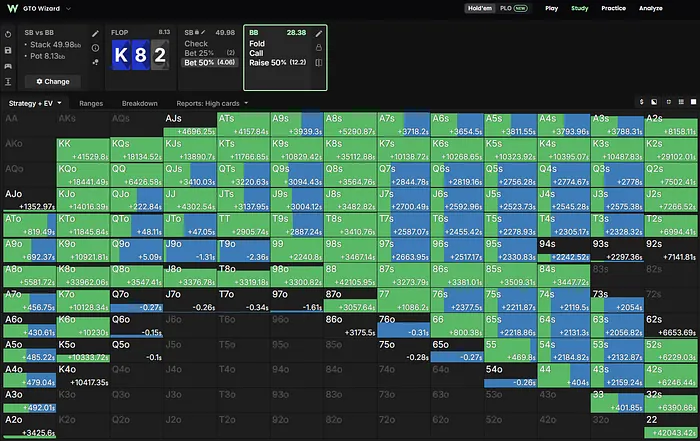This screenshot has width=700, height=441.
Task: Edit the SB vs BB setup with pencil icon
Action: [95, 33]
